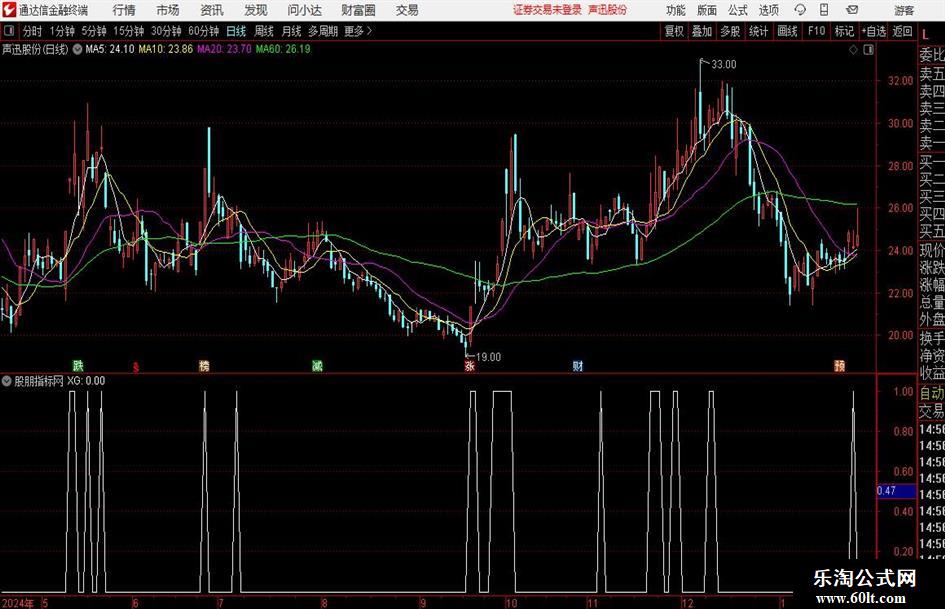Click the 标记 mark button
The height and width of the screenshot is (609, 945).
(844, 31)
